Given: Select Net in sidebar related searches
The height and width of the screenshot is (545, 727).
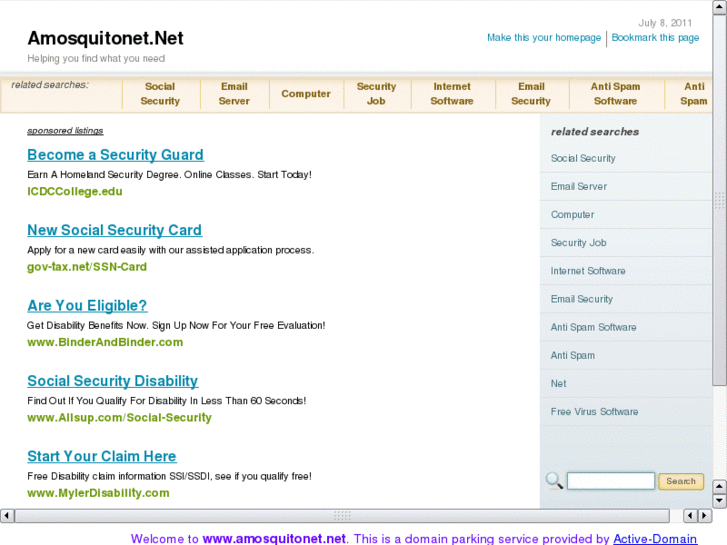Looking at the screenshot, I should click(x=558, y=384).
